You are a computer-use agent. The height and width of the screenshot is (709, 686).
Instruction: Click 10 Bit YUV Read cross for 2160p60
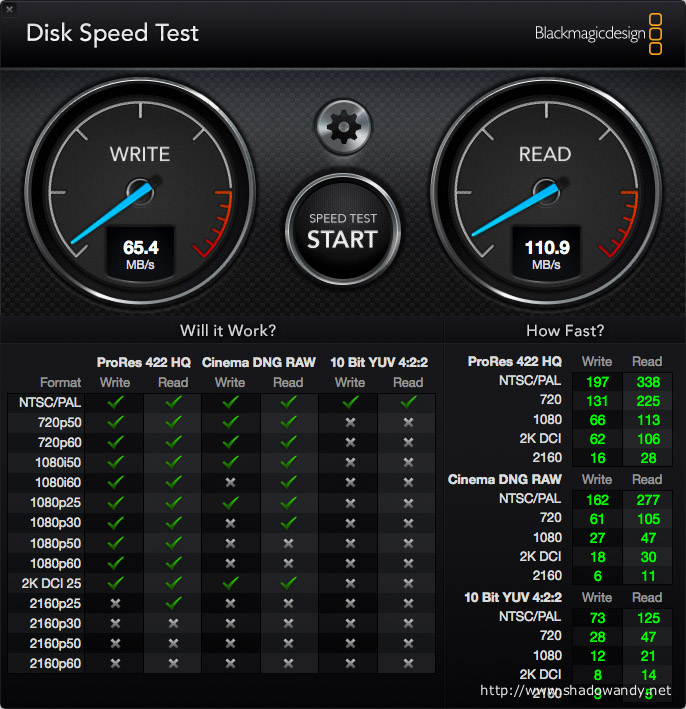(x=408, y=663)
